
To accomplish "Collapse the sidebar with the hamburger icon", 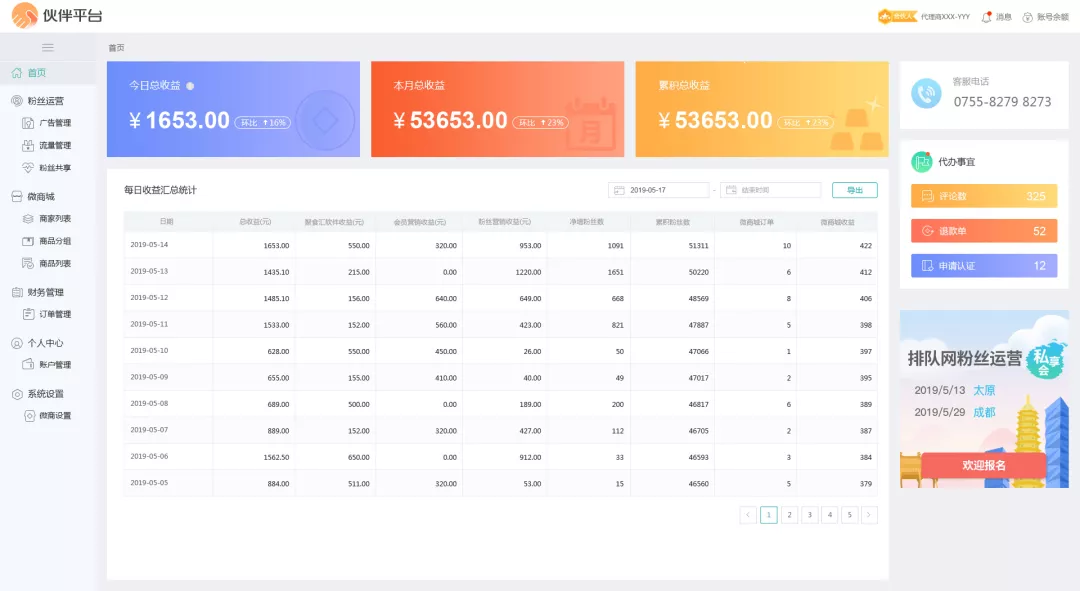I will [x=47, y=47].
